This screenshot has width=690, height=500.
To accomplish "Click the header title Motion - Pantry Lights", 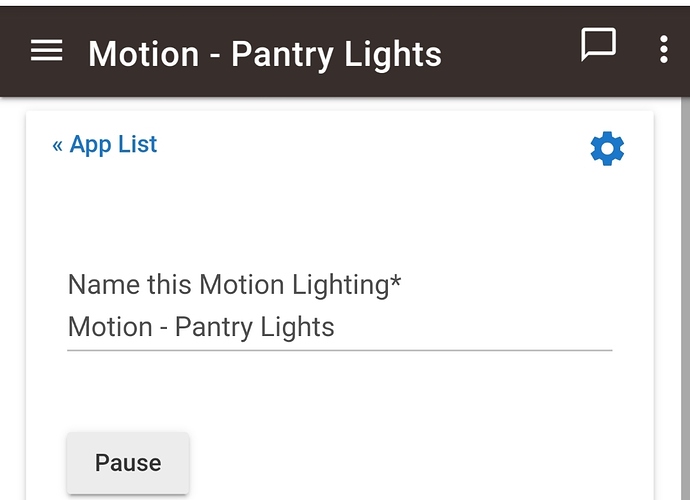I will click(264, 54).
